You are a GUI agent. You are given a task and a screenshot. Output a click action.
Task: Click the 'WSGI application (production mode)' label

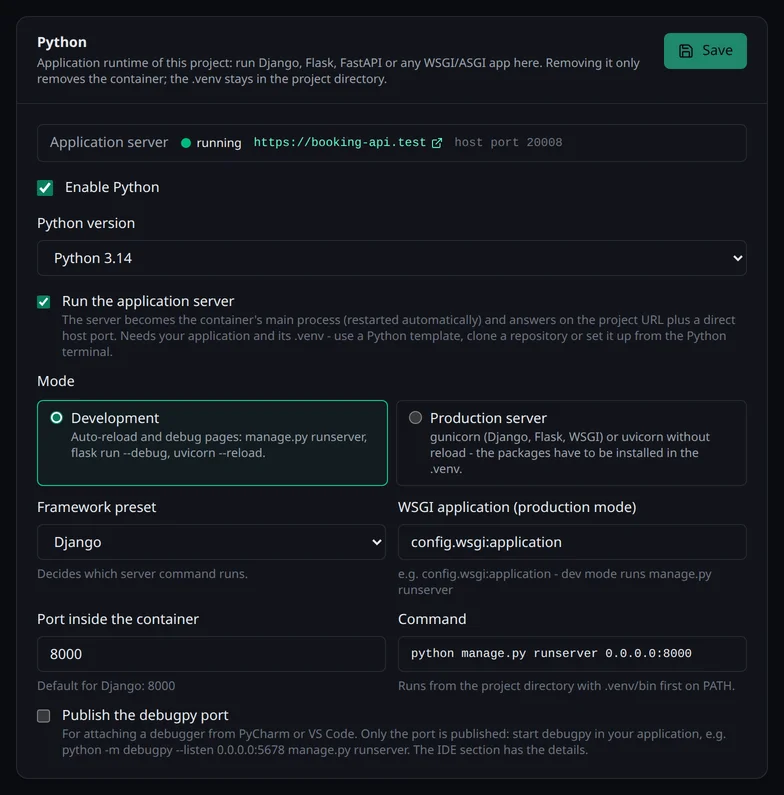coord(517,508)
